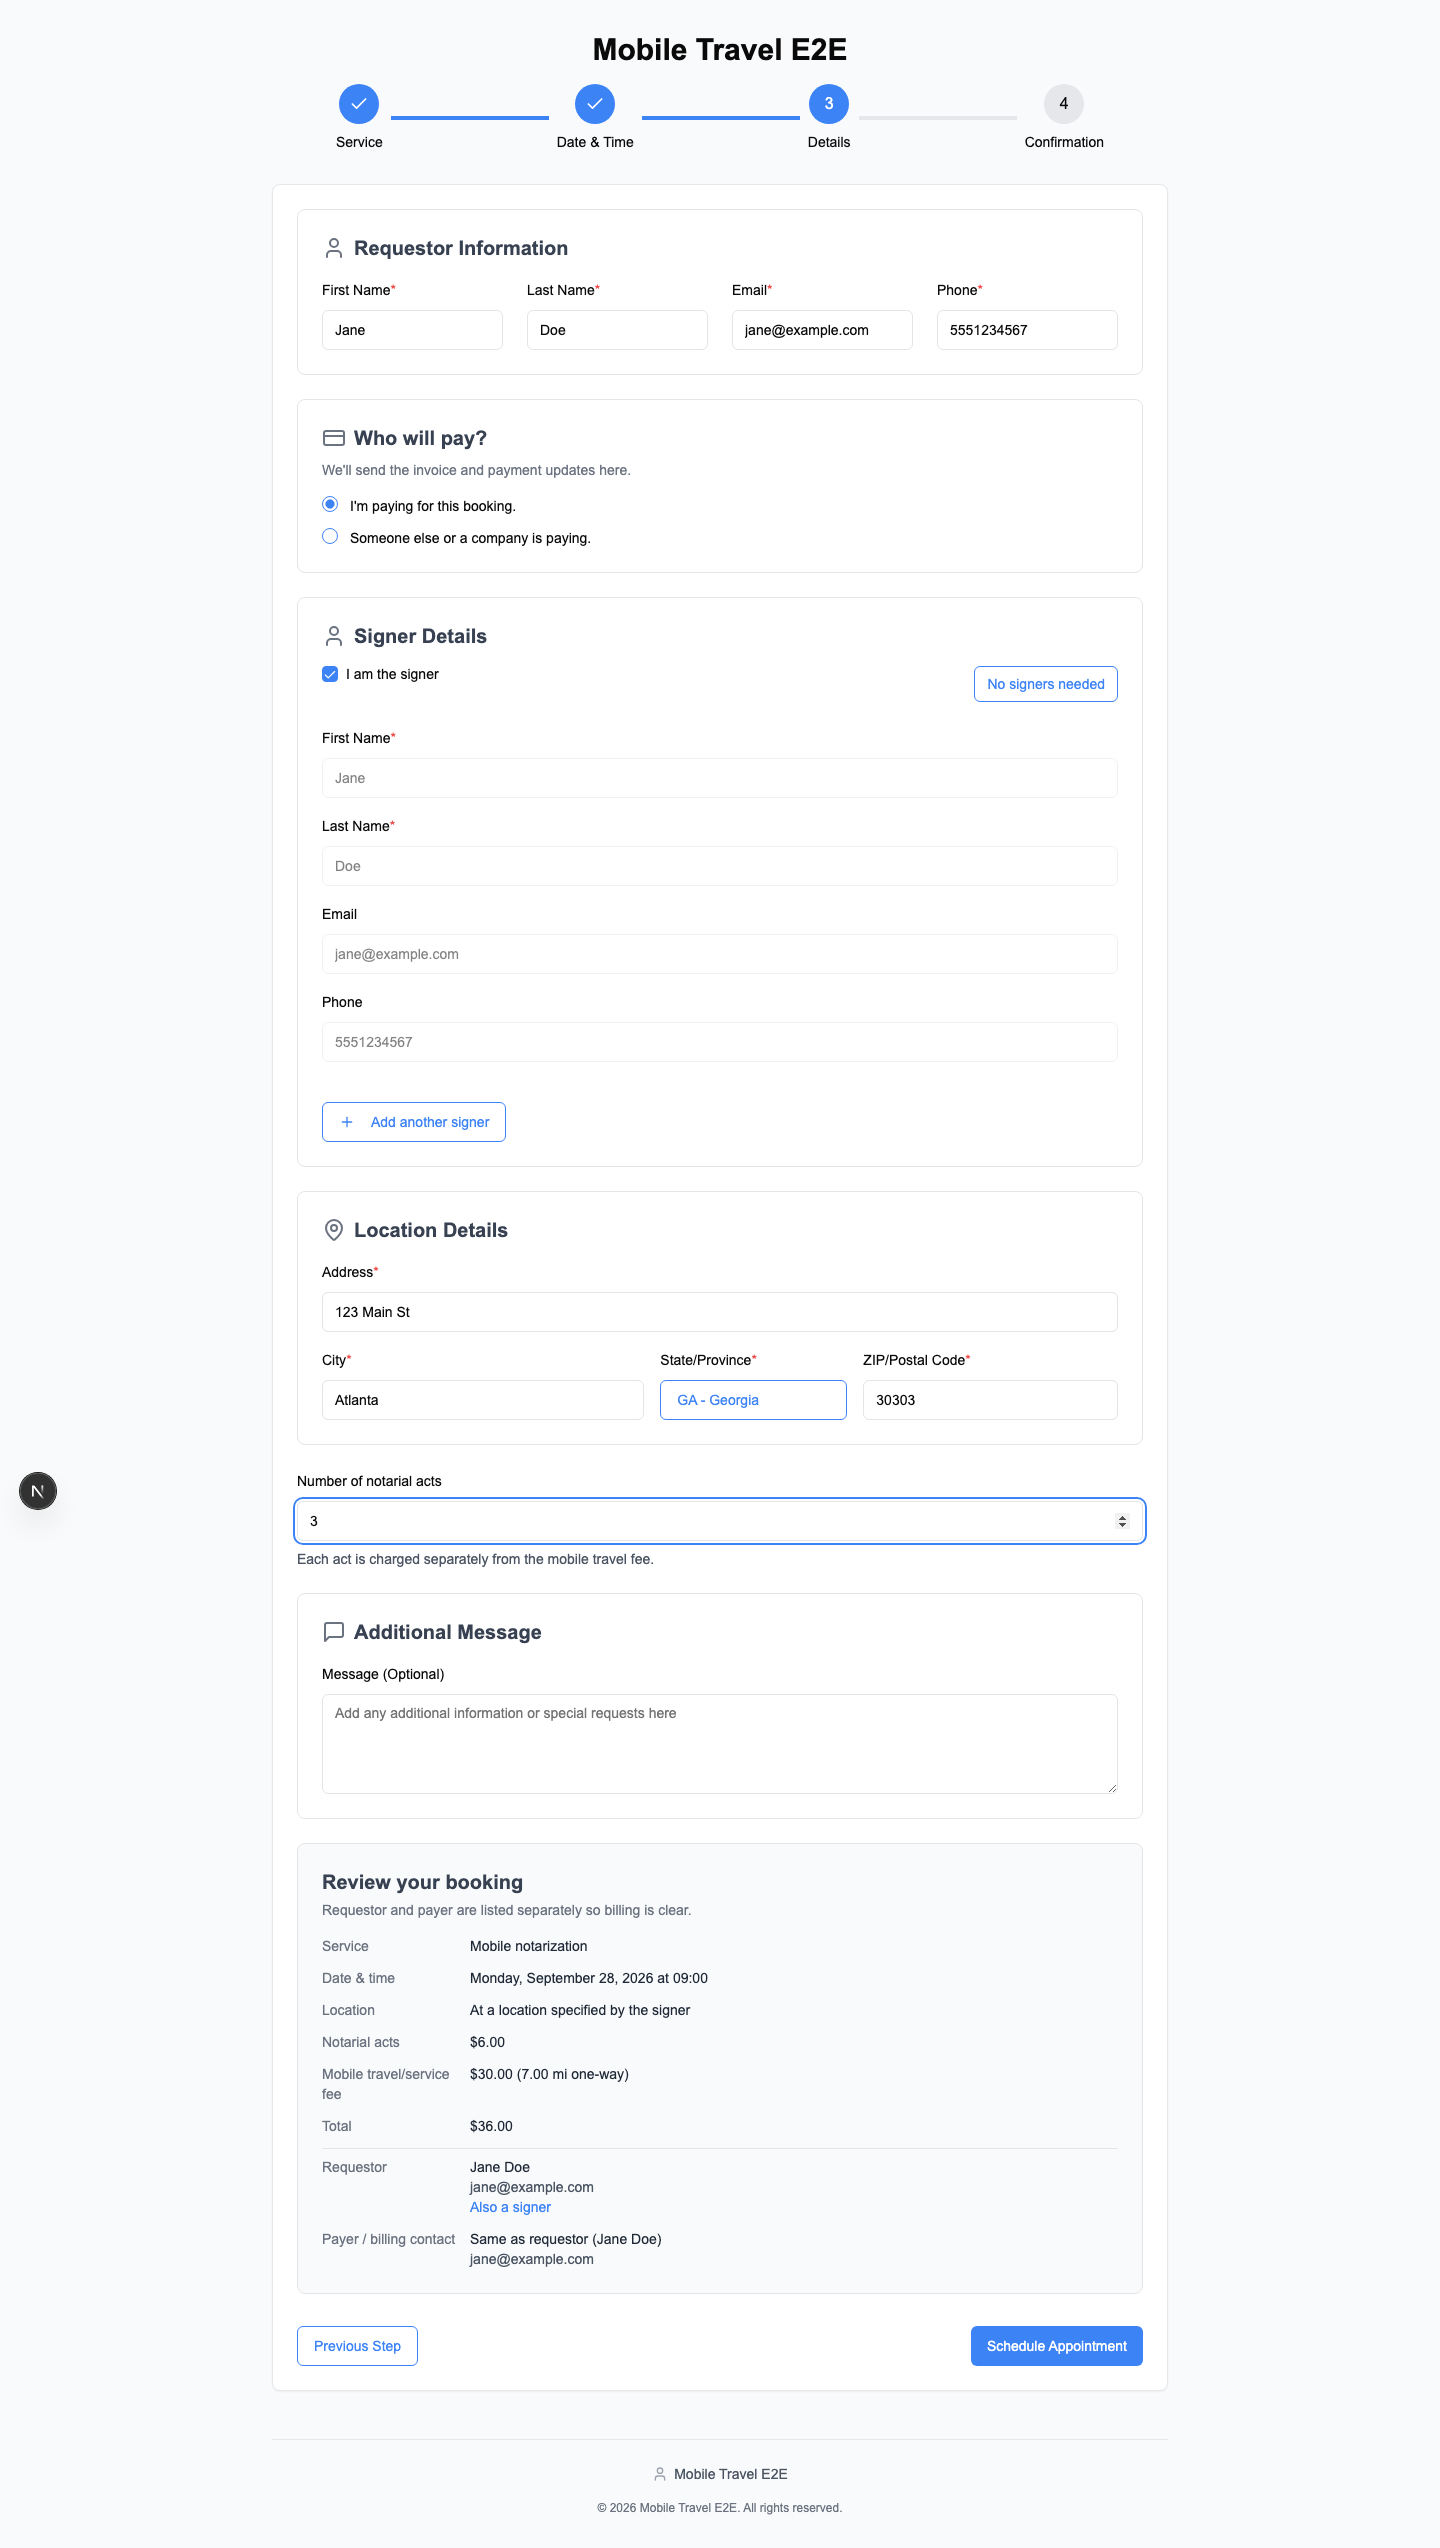Click the Total amount "$36.00"
Viewport: 1440px width, 2548px height.
491,2126
